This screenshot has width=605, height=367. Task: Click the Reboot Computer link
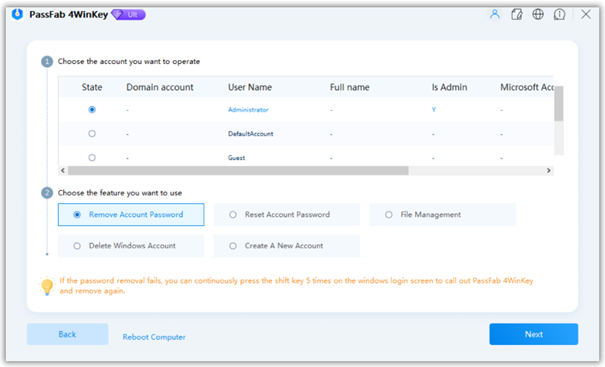coord(154,337)
